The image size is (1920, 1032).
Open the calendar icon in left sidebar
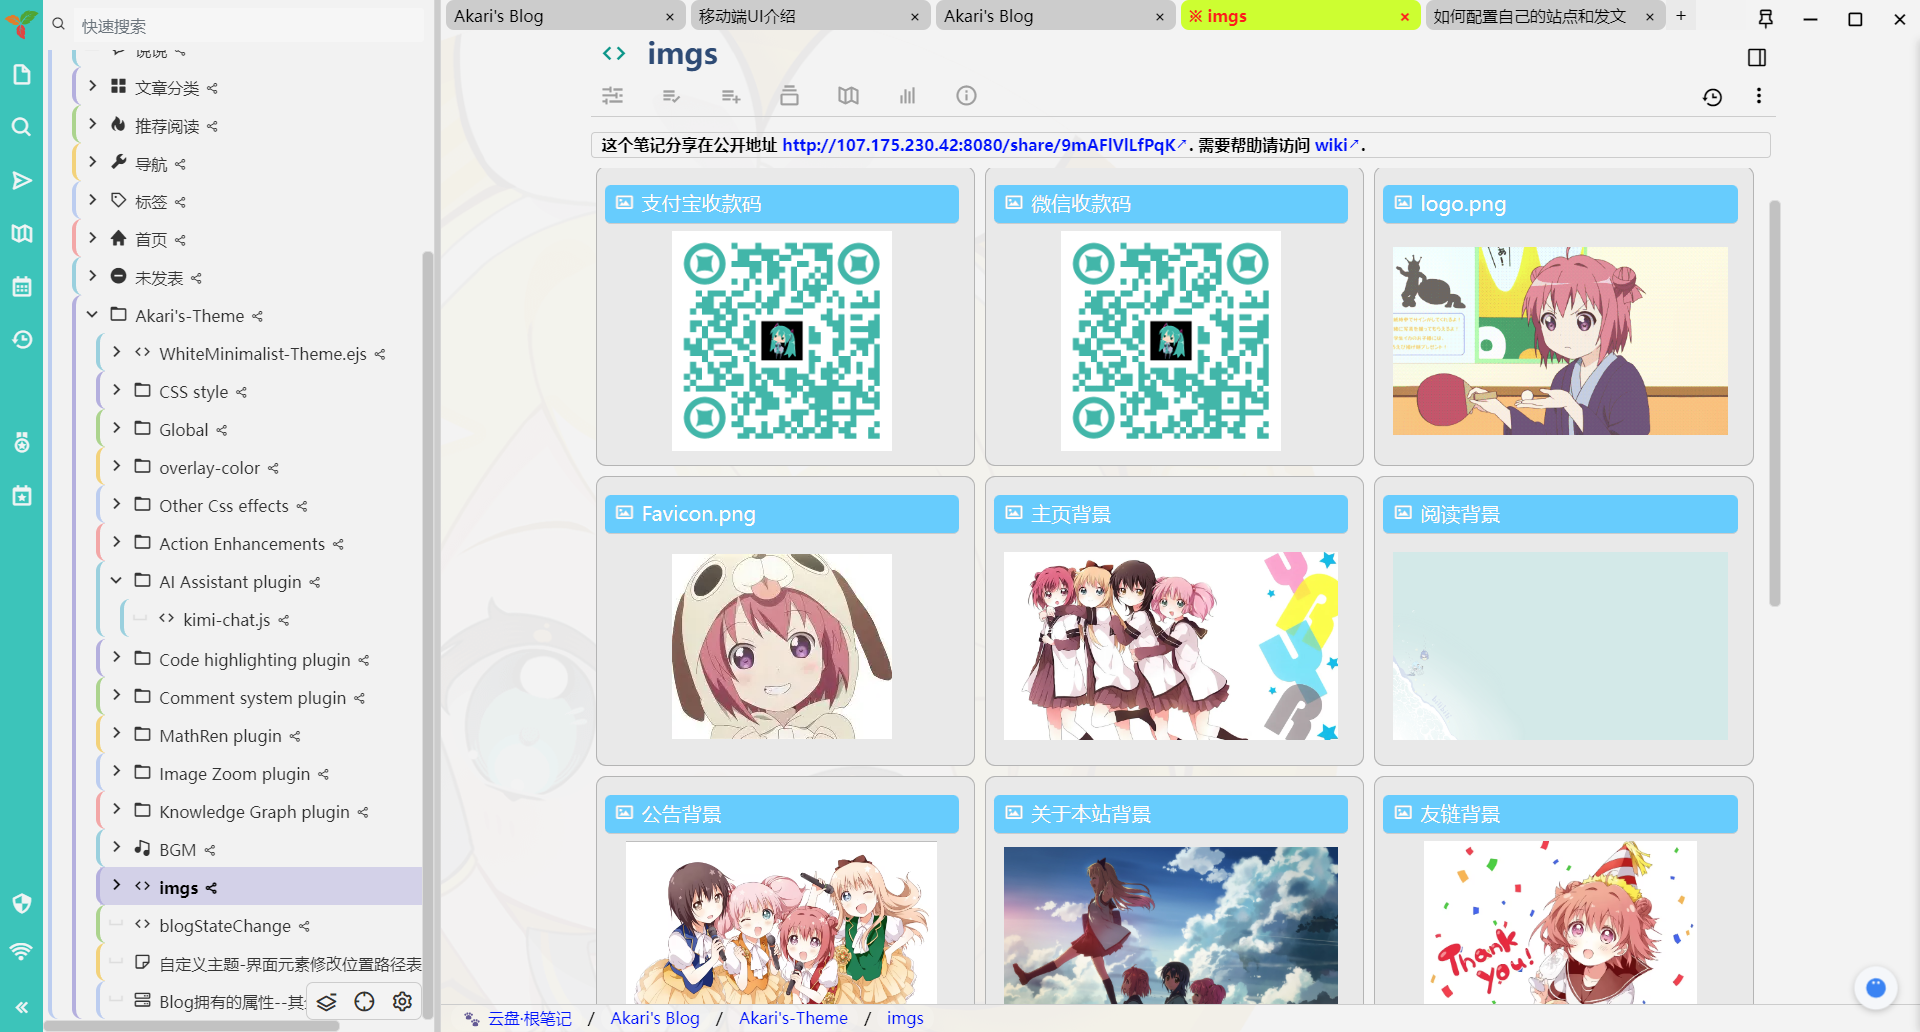pos(22,287)
